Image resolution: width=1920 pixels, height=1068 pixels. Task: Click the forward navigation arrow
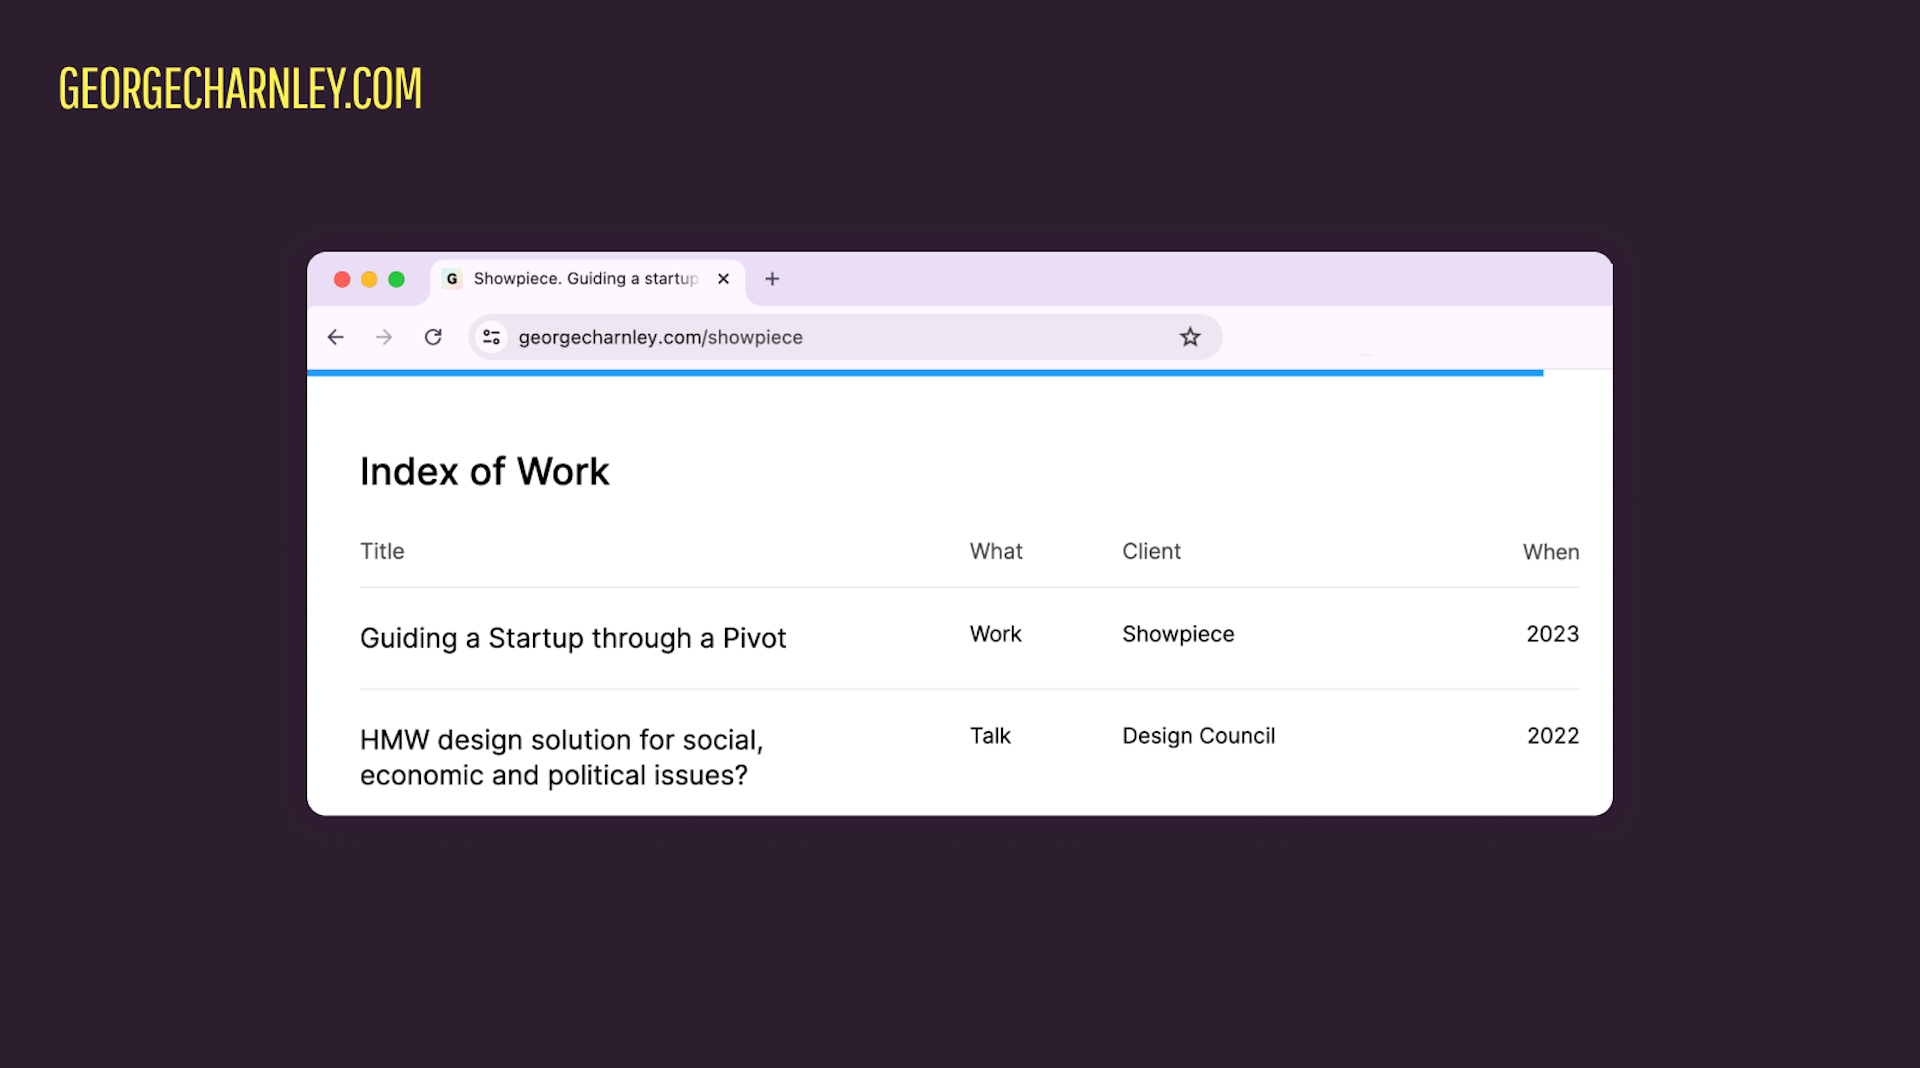point(383,337)
